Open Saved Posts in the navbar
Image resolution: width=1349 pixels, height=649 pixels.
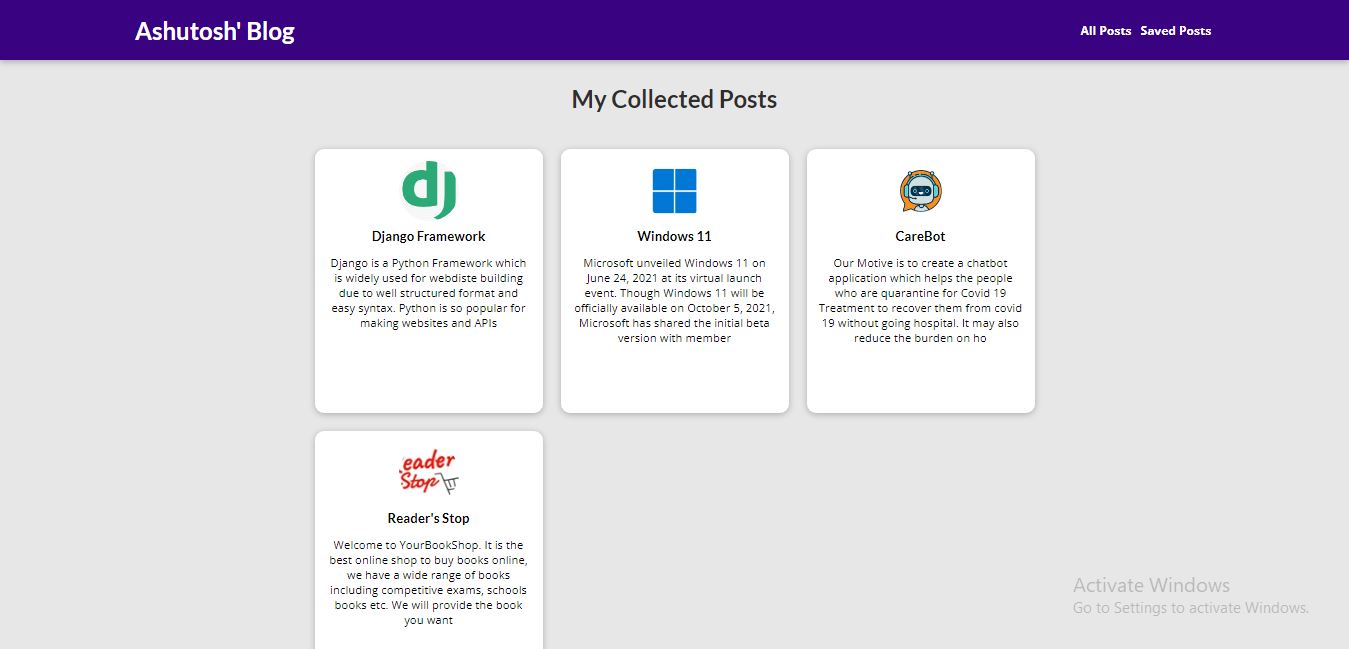tap(1175, 31)
